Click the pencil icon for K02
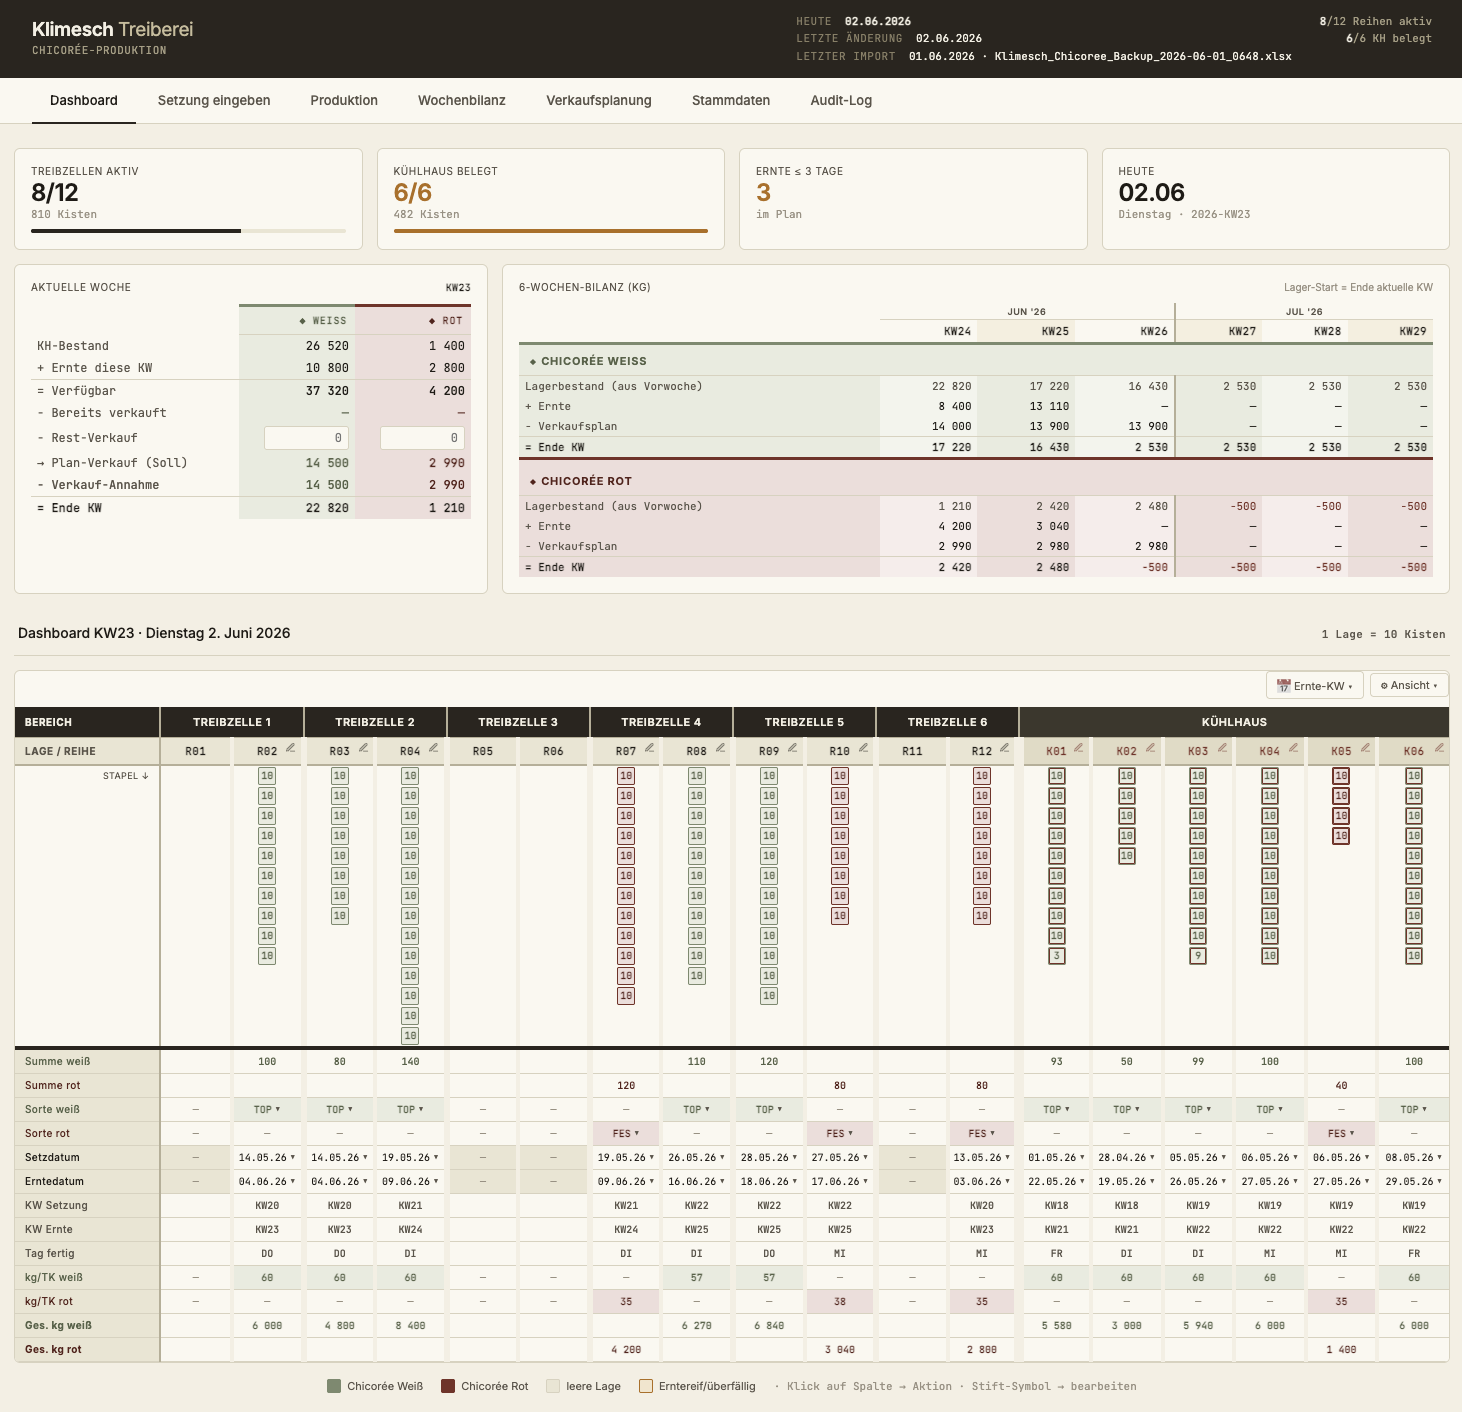 click(x=1151, y=748)
